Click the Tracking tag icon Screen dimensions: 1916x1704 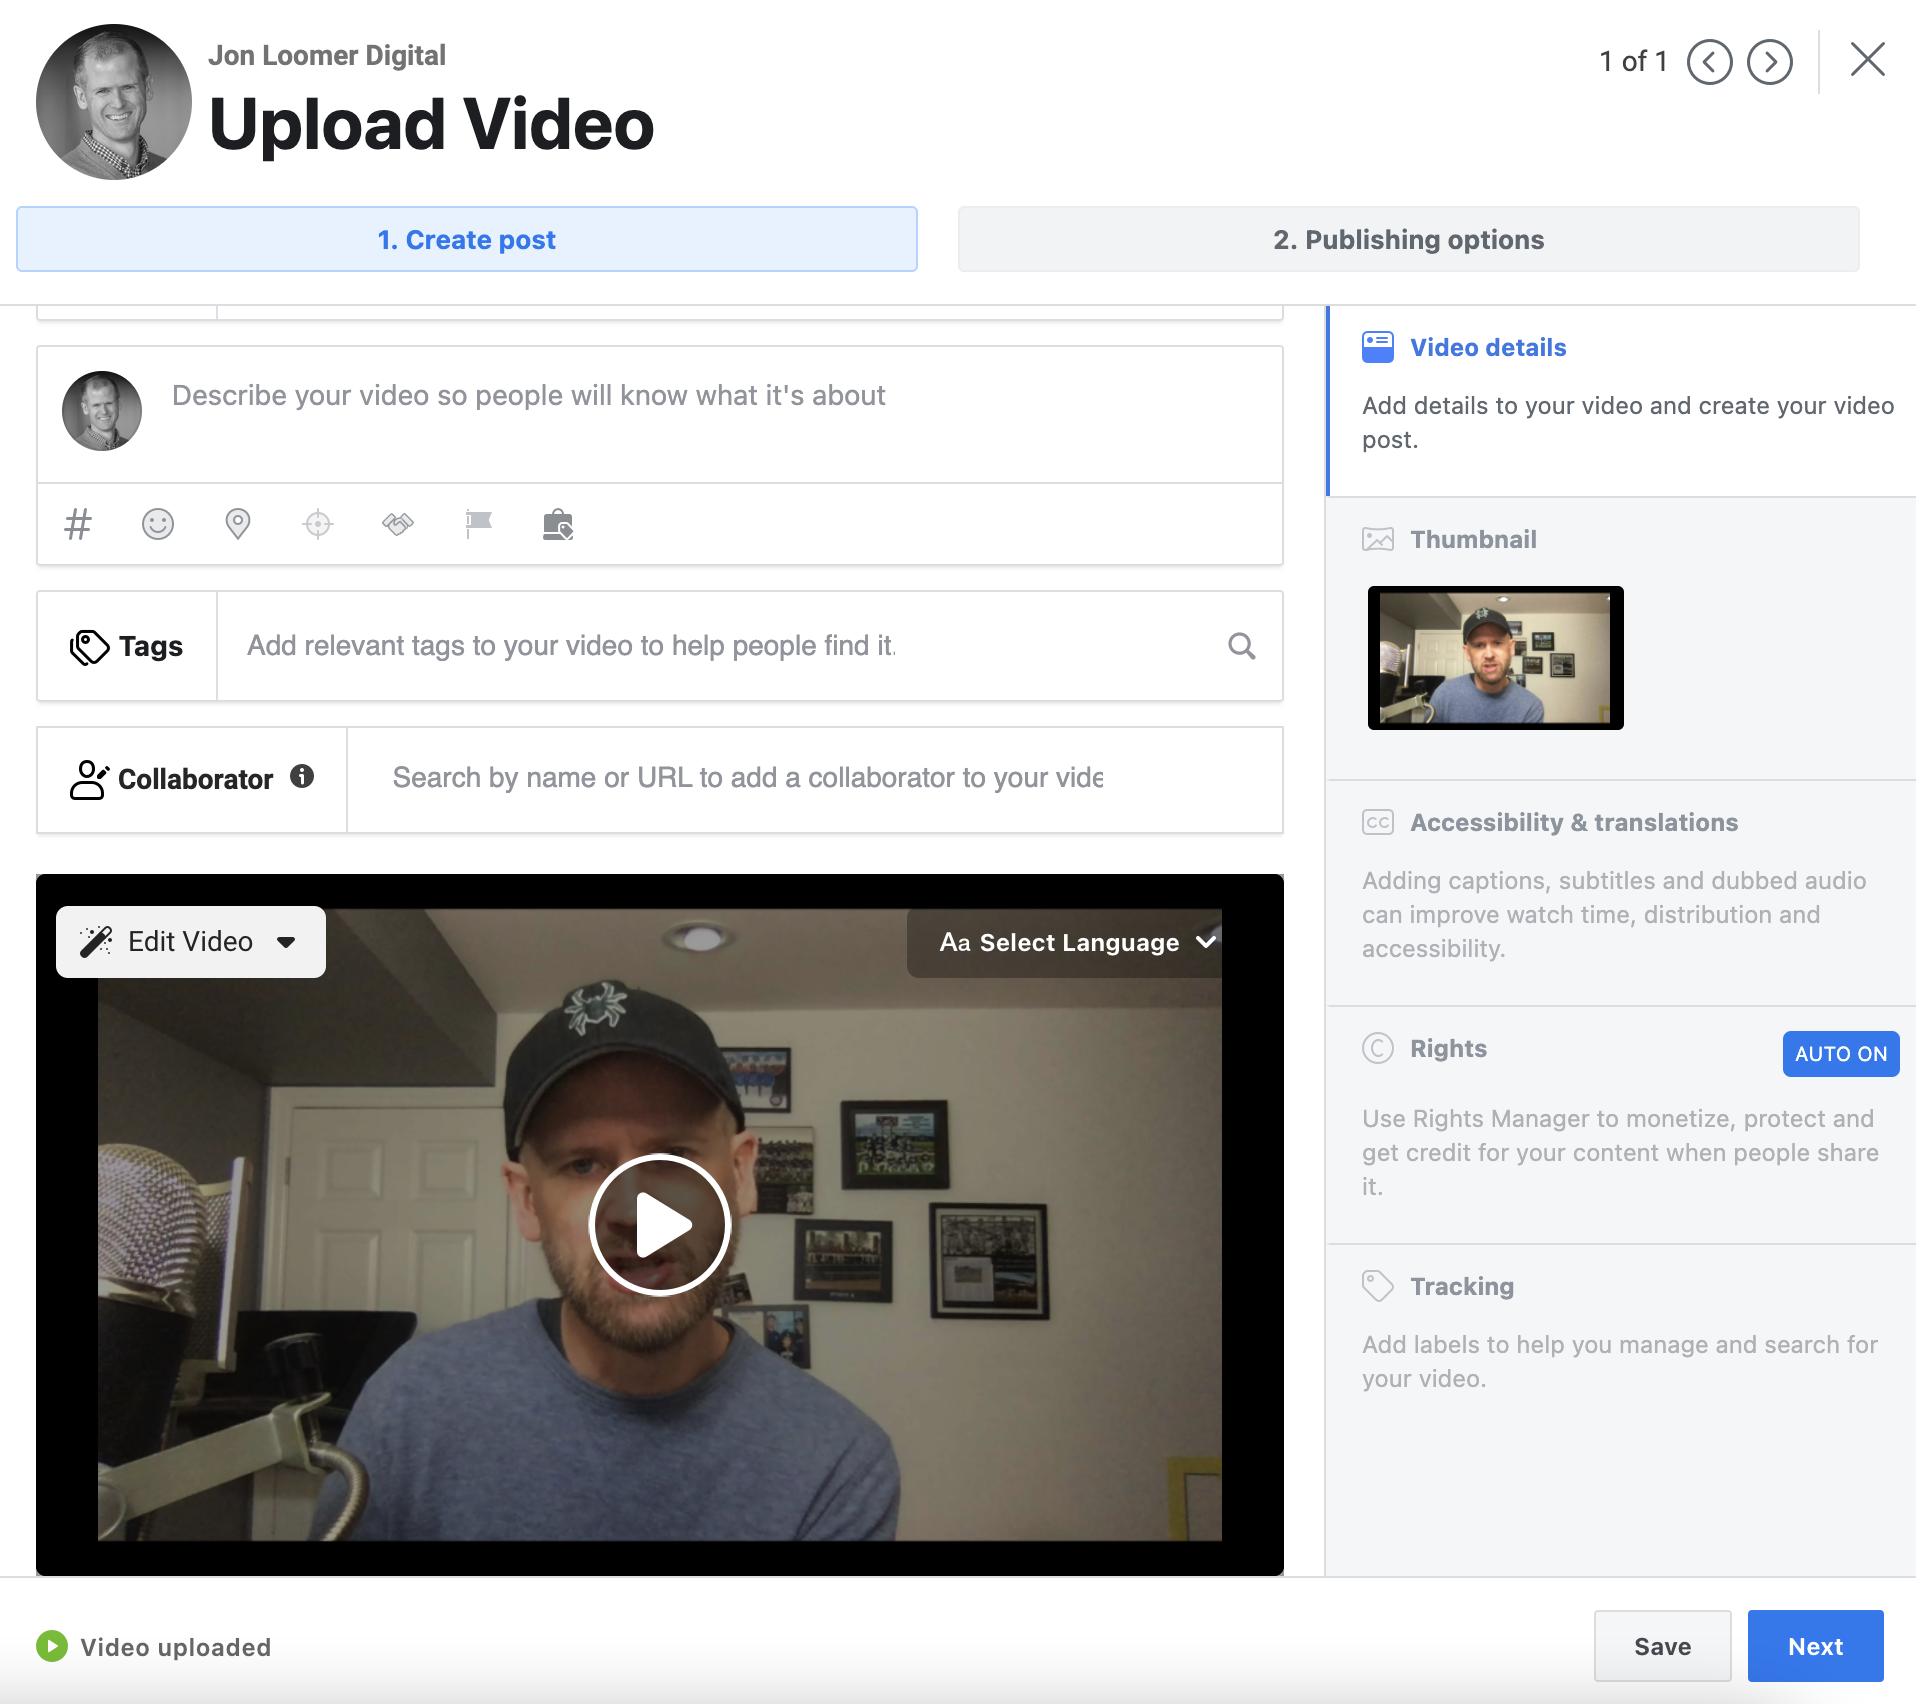[1378, 1286]
